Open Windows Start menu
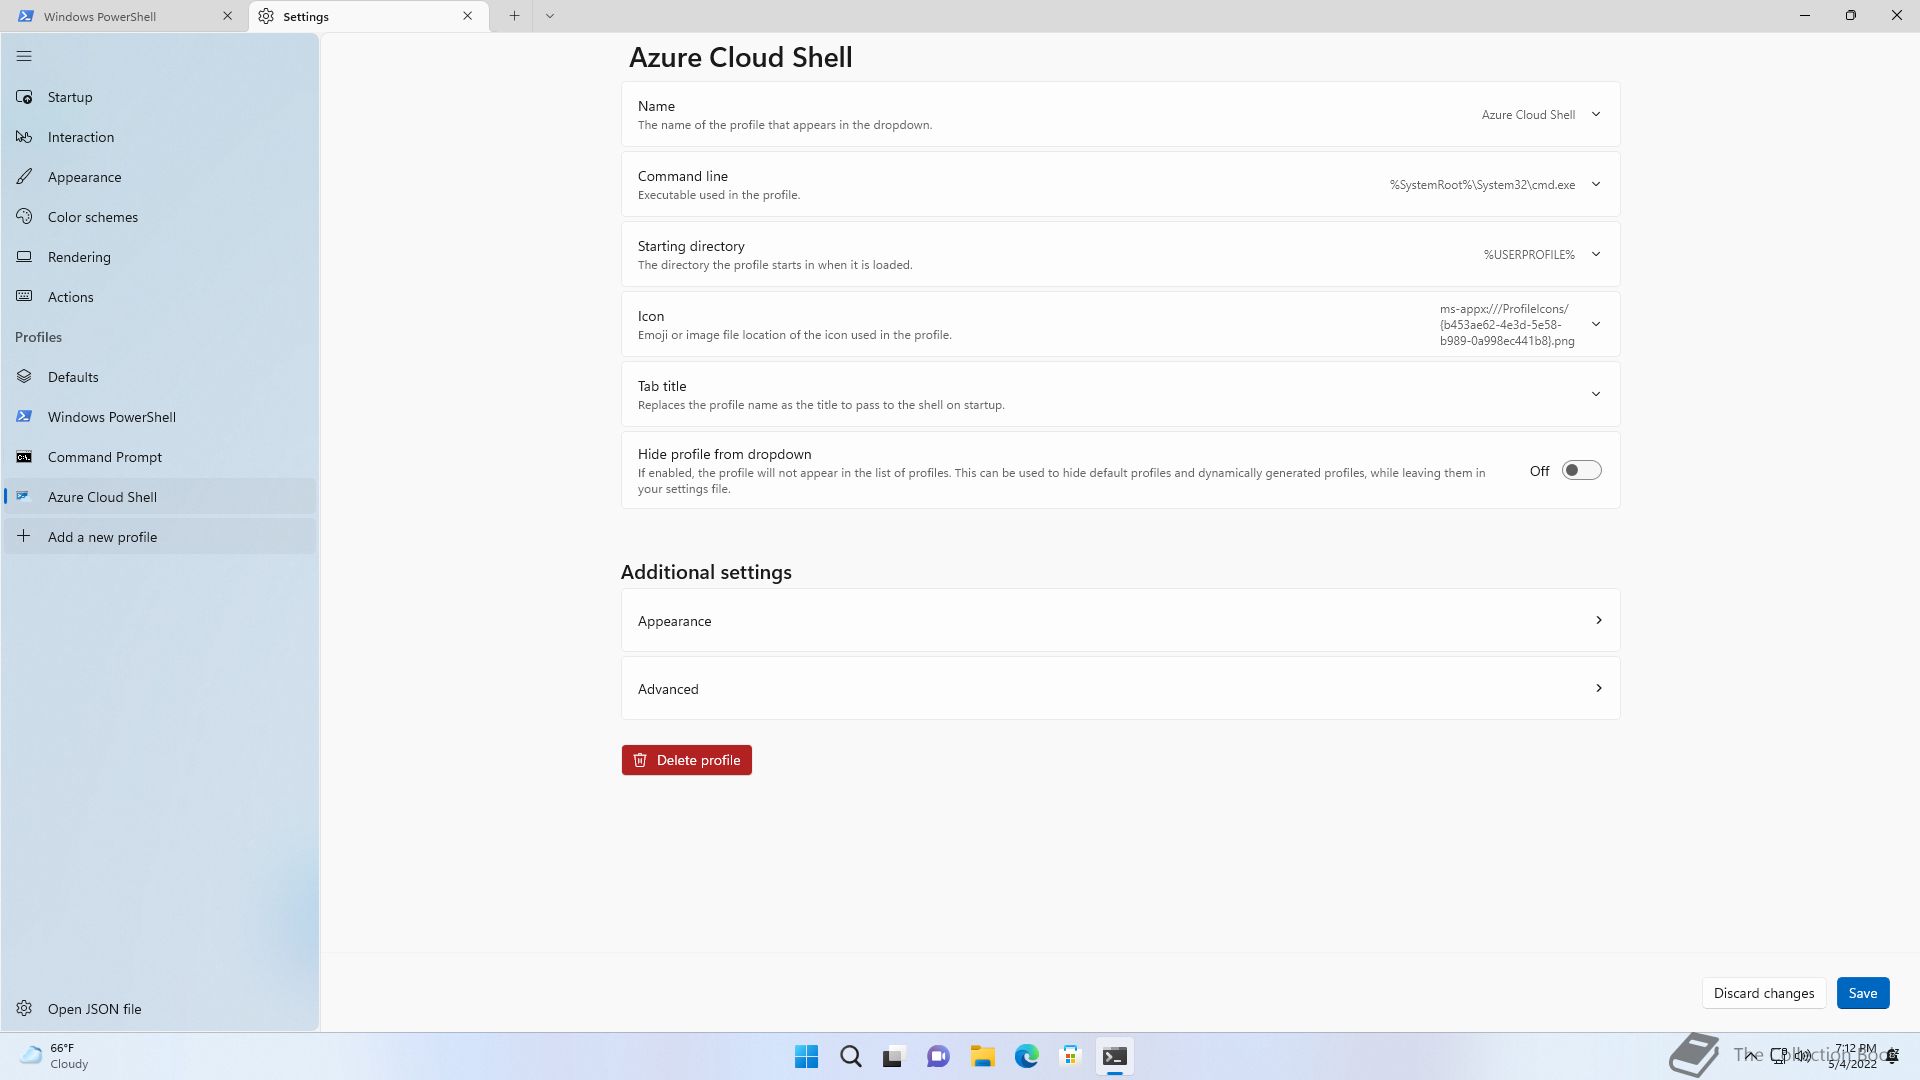1920x1080 pixels. point(806,1057)
